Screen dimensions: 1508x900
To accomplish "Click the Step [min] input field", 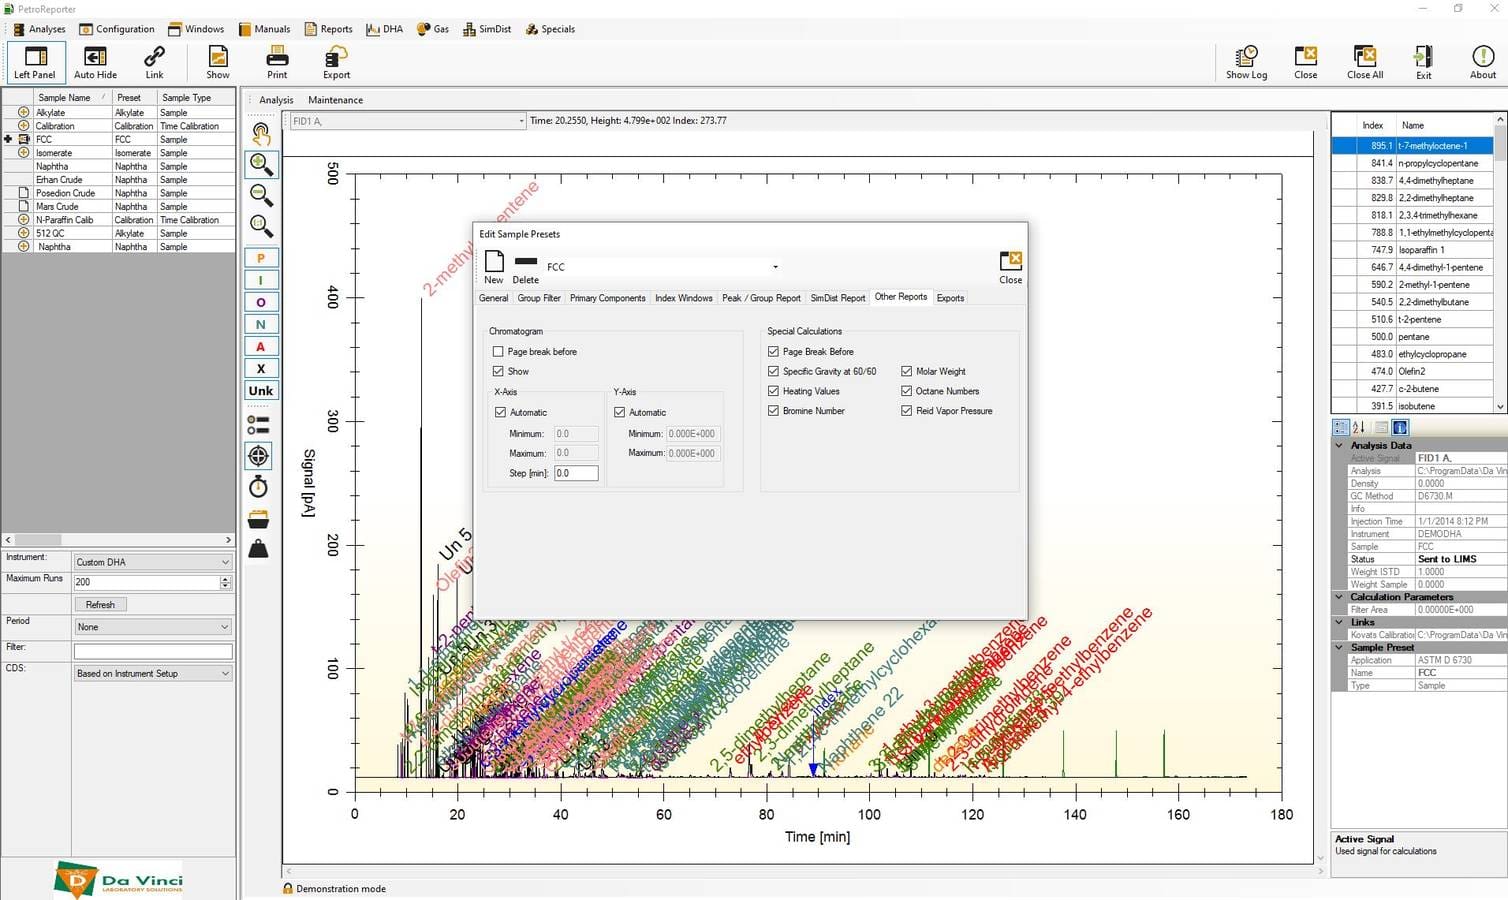I will 576,473.
